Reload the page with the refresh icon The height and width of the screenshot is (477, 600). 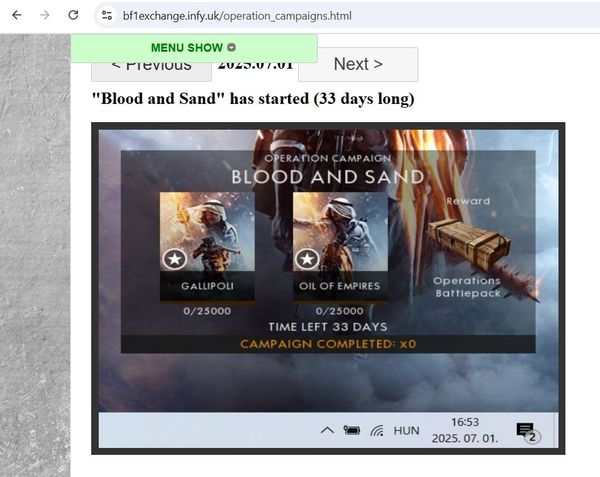(x=73, y=16)
